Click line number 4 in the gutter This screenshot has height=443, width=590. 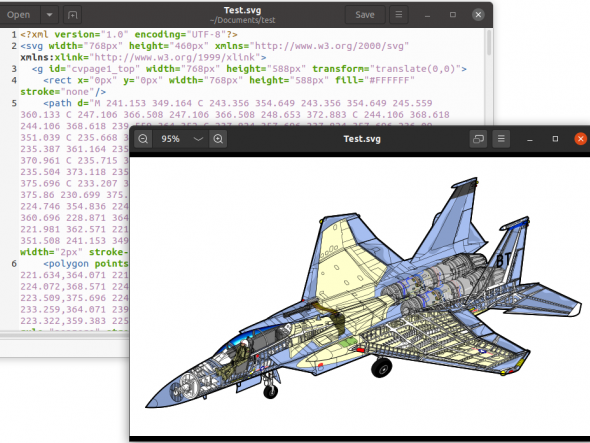point(14,80)
